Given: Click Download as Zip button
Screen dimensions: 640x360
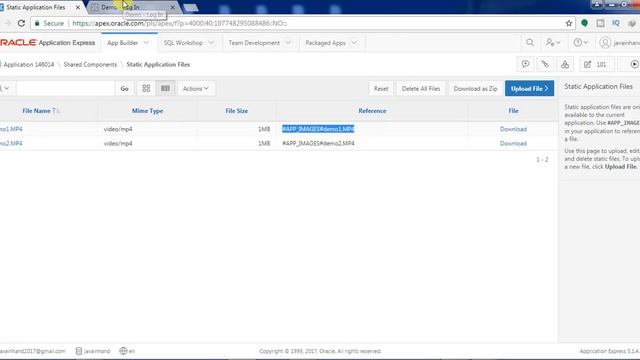Looking at the screenshot, I should pyautogui.click(x=475, y=89).
